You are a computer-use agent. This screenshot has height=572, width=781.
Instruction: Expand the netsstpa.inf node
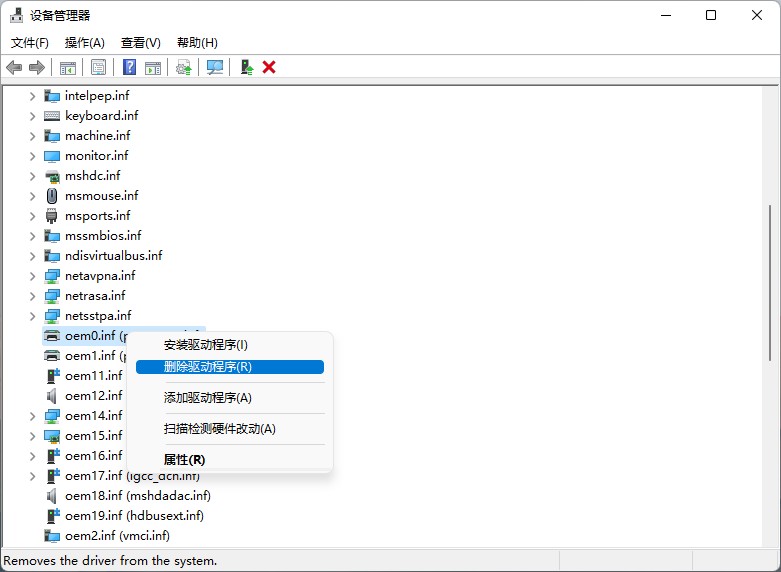click(32, 316)
